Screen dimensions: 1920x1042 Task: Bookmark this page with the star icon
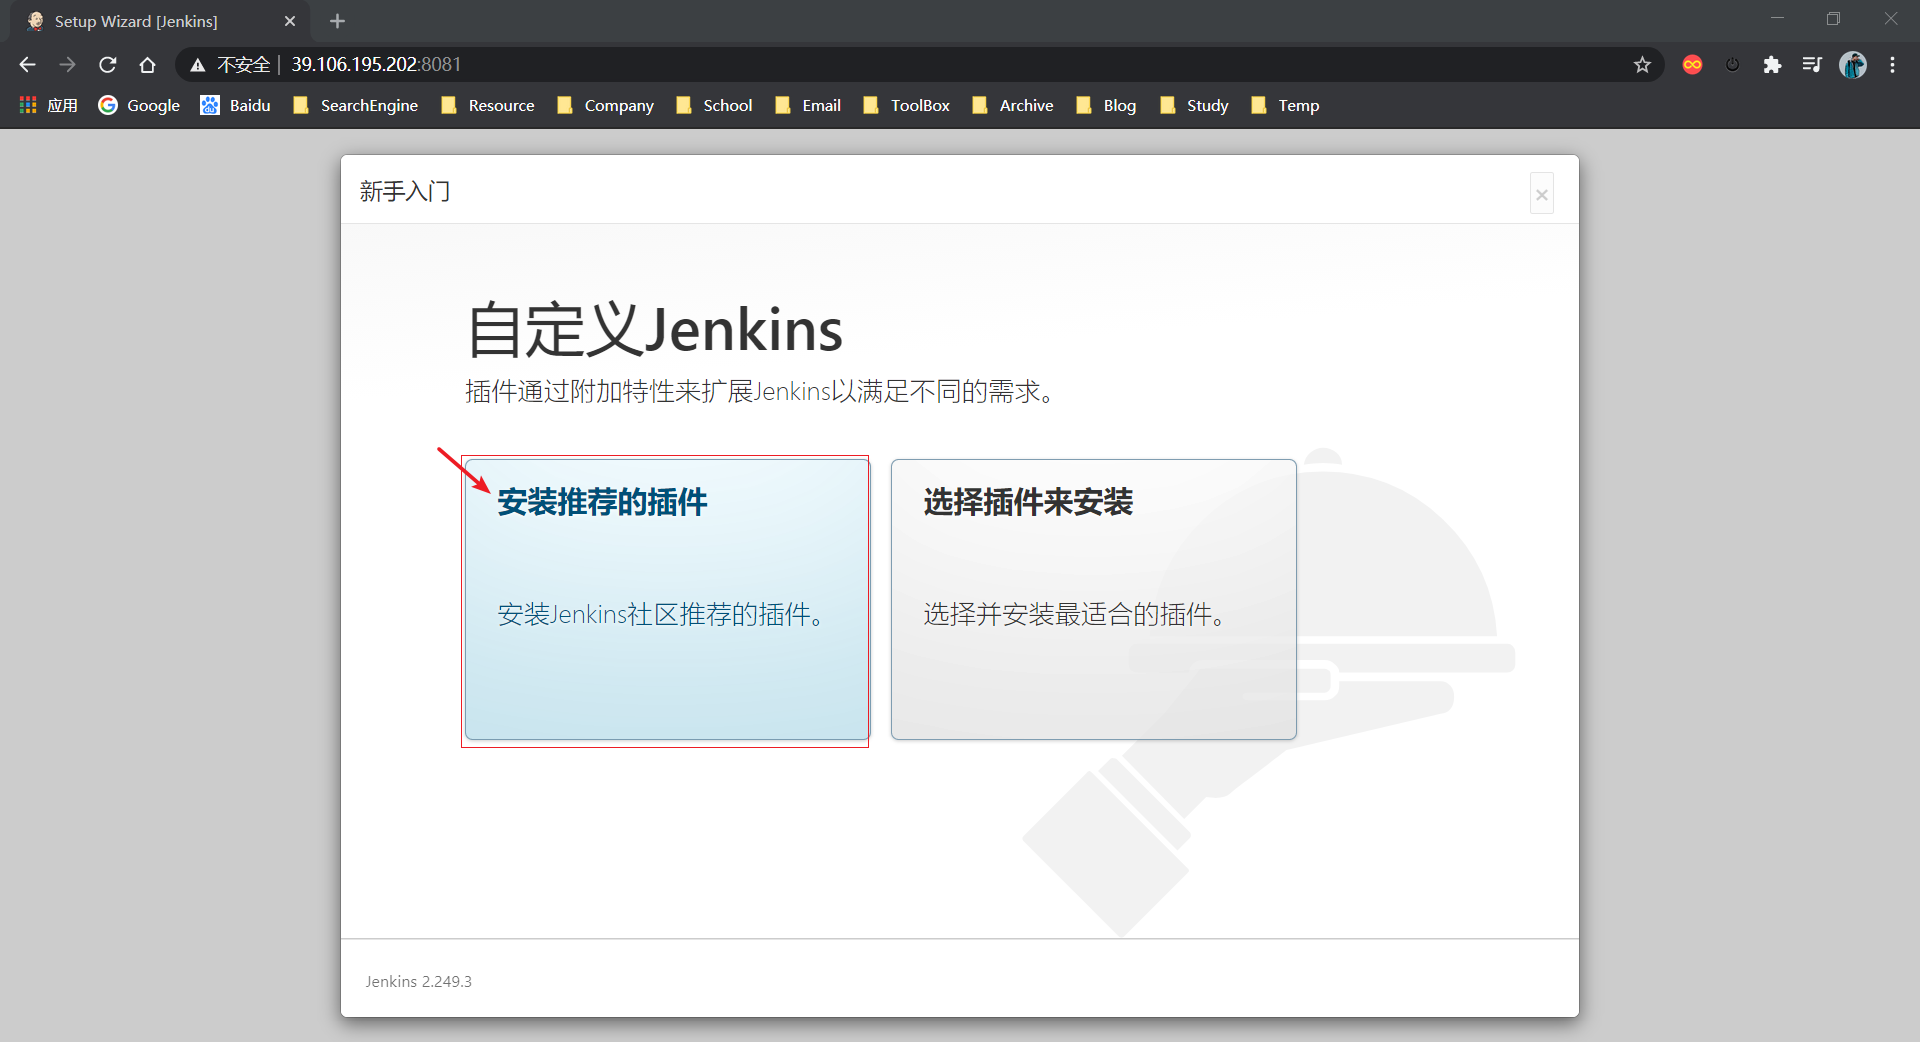pos(1642,65)
